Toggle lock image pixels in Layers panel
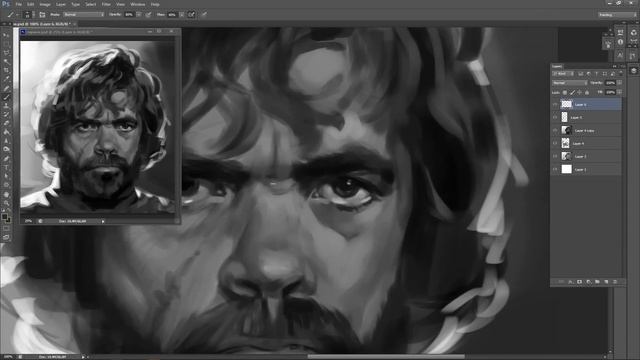This screenshot has height=360, width=640. pos(572,93)
